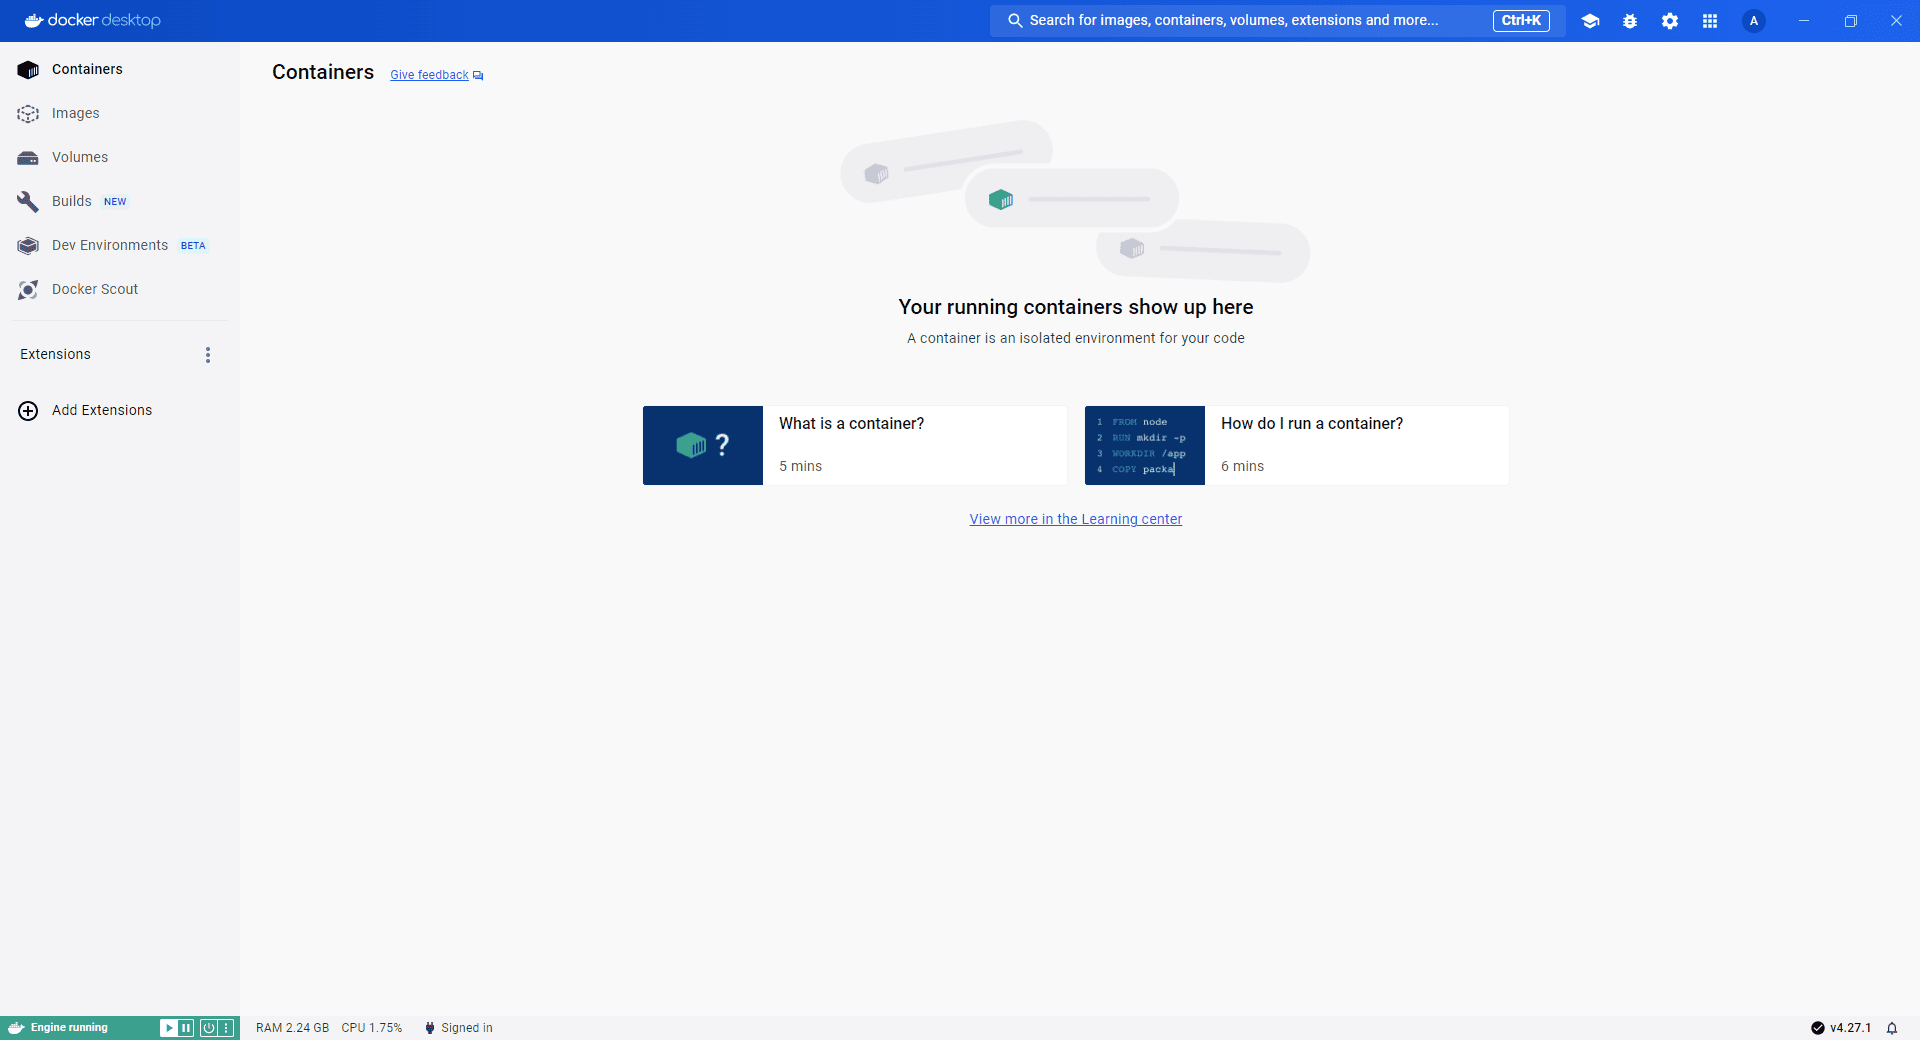1920x1040 pixels.
Task: Click the BETA badge beside Dev Environments
Action: point(193,246)
